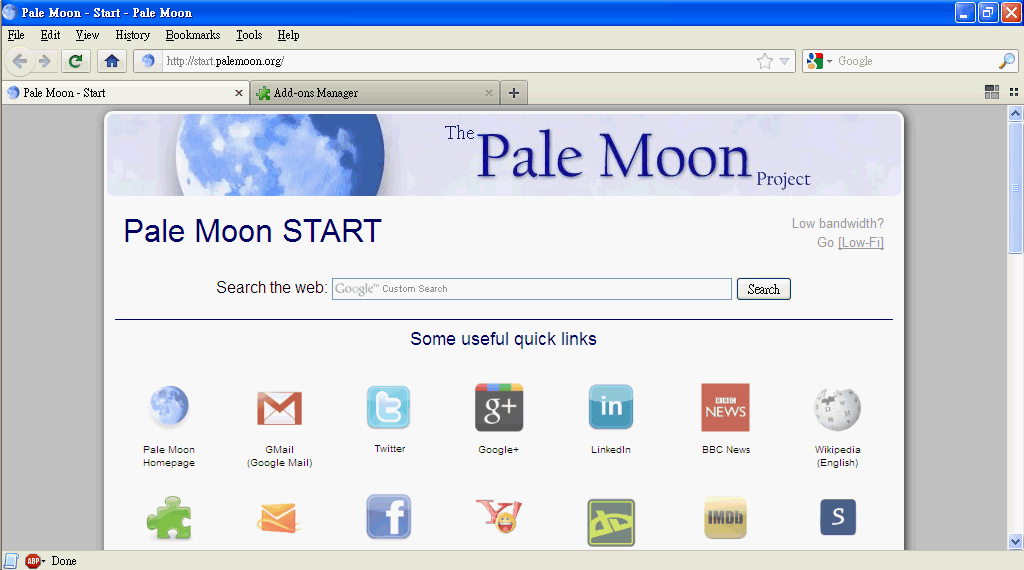Open the Pale Moon Homepage quick link icon
The height and width of the screenshot is (570, 1024).
(169, 406)
